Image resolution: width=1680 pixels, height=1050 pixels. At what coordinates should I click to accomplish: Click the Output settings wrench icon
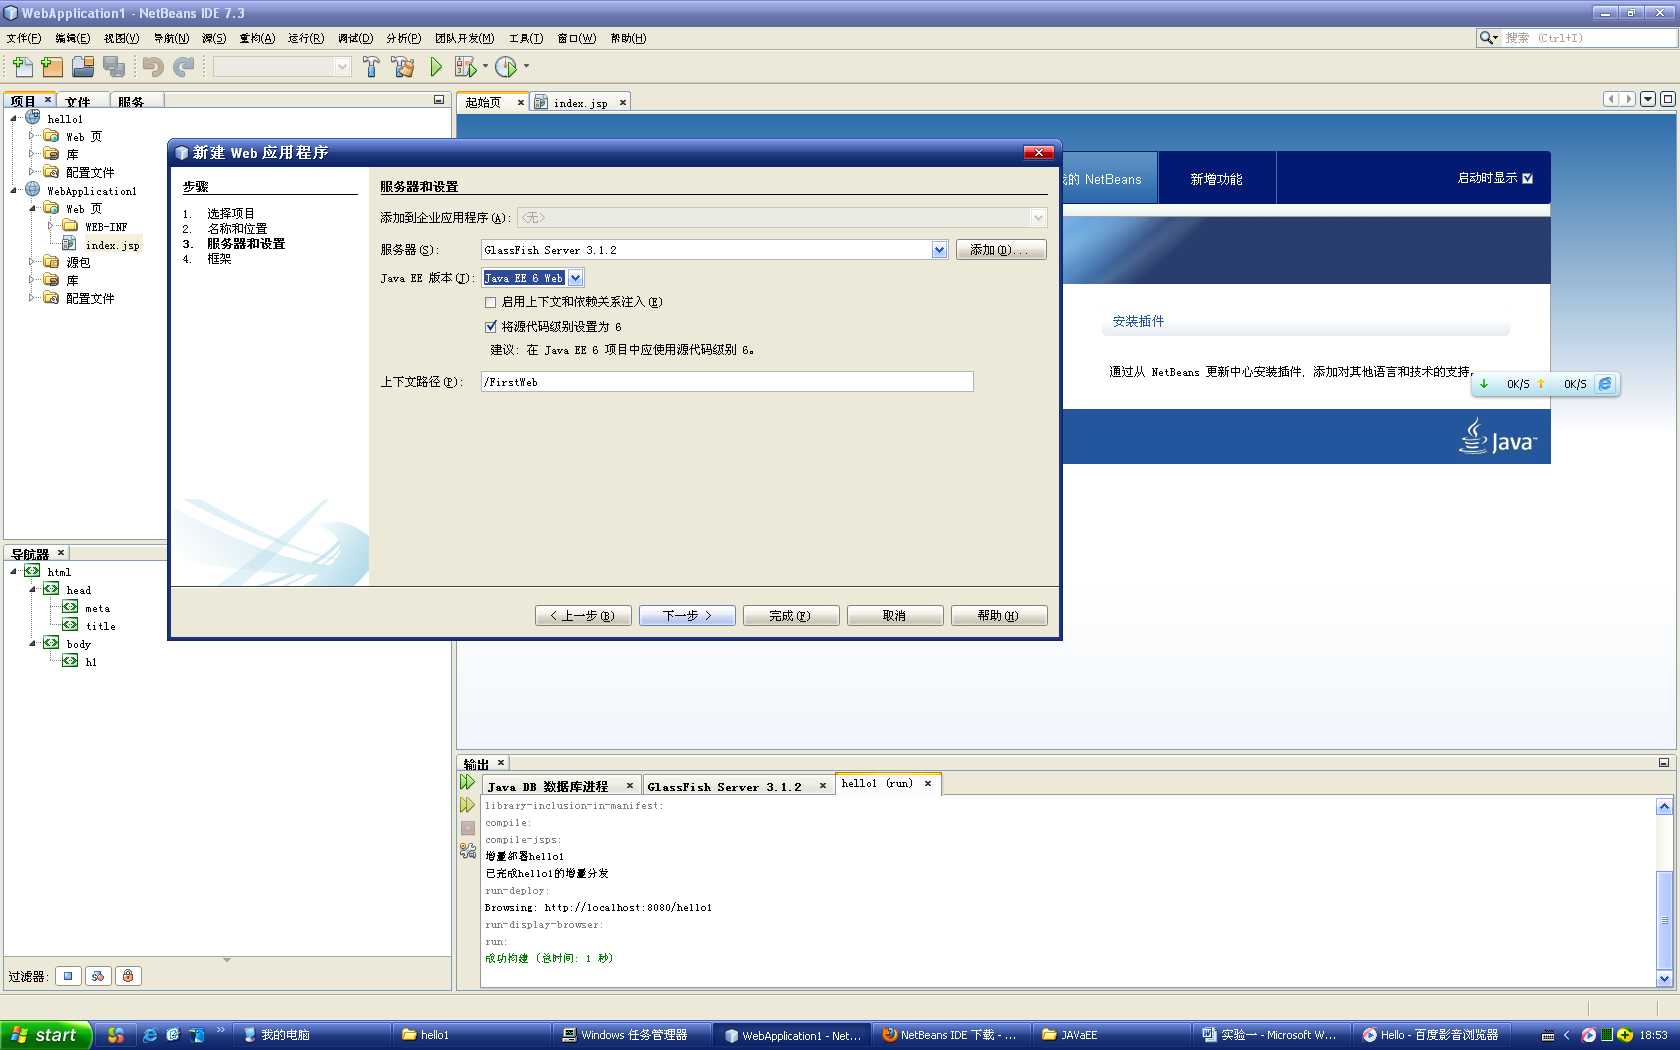468,851
